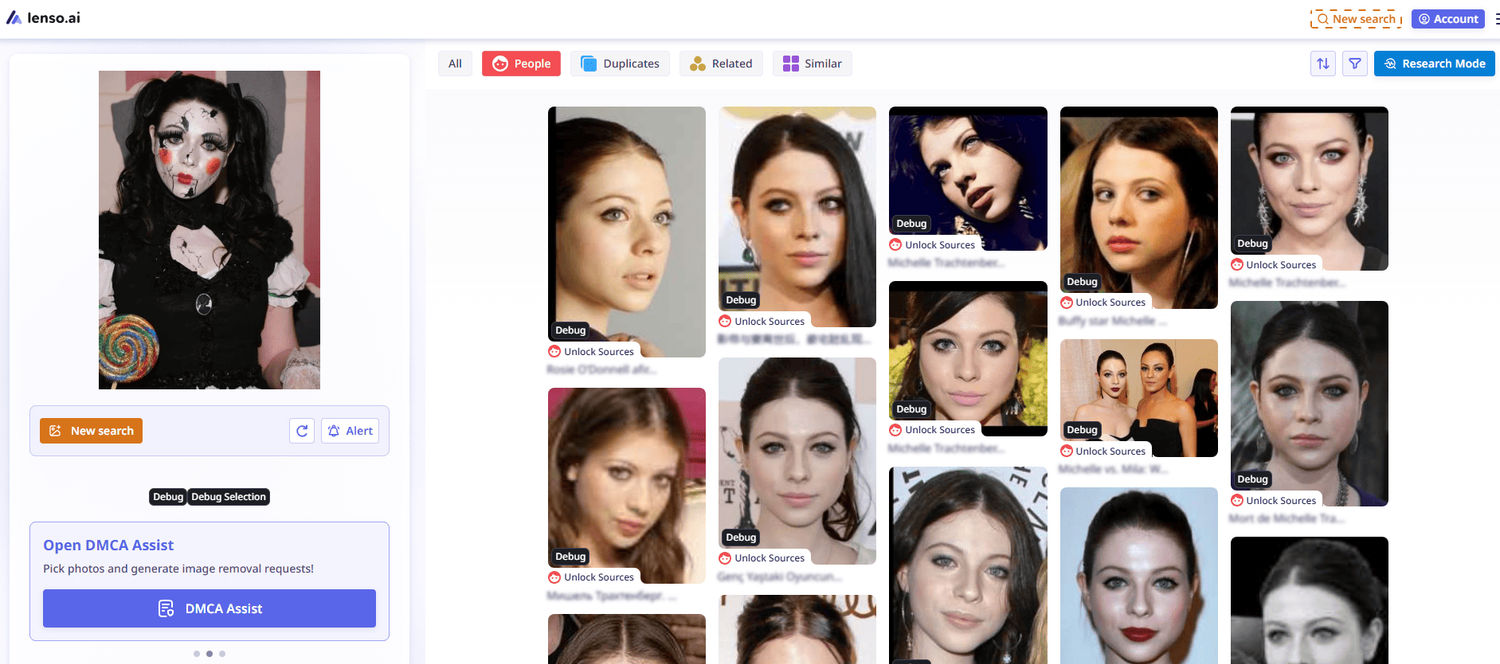The image size is (1500, 664).
Task: Open the sort order options icon
Action: [1323, 63]
